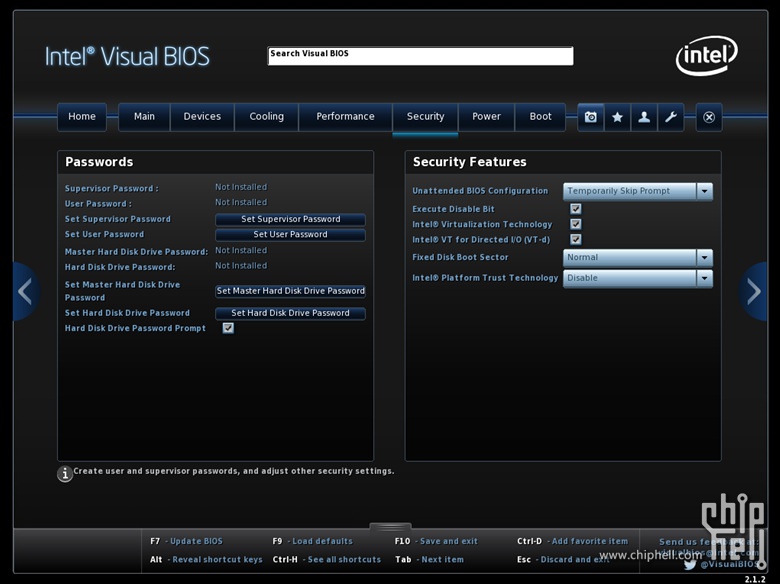780x584 pixels.
Task: Open the Cooling tab
Action: pos(267,116)
